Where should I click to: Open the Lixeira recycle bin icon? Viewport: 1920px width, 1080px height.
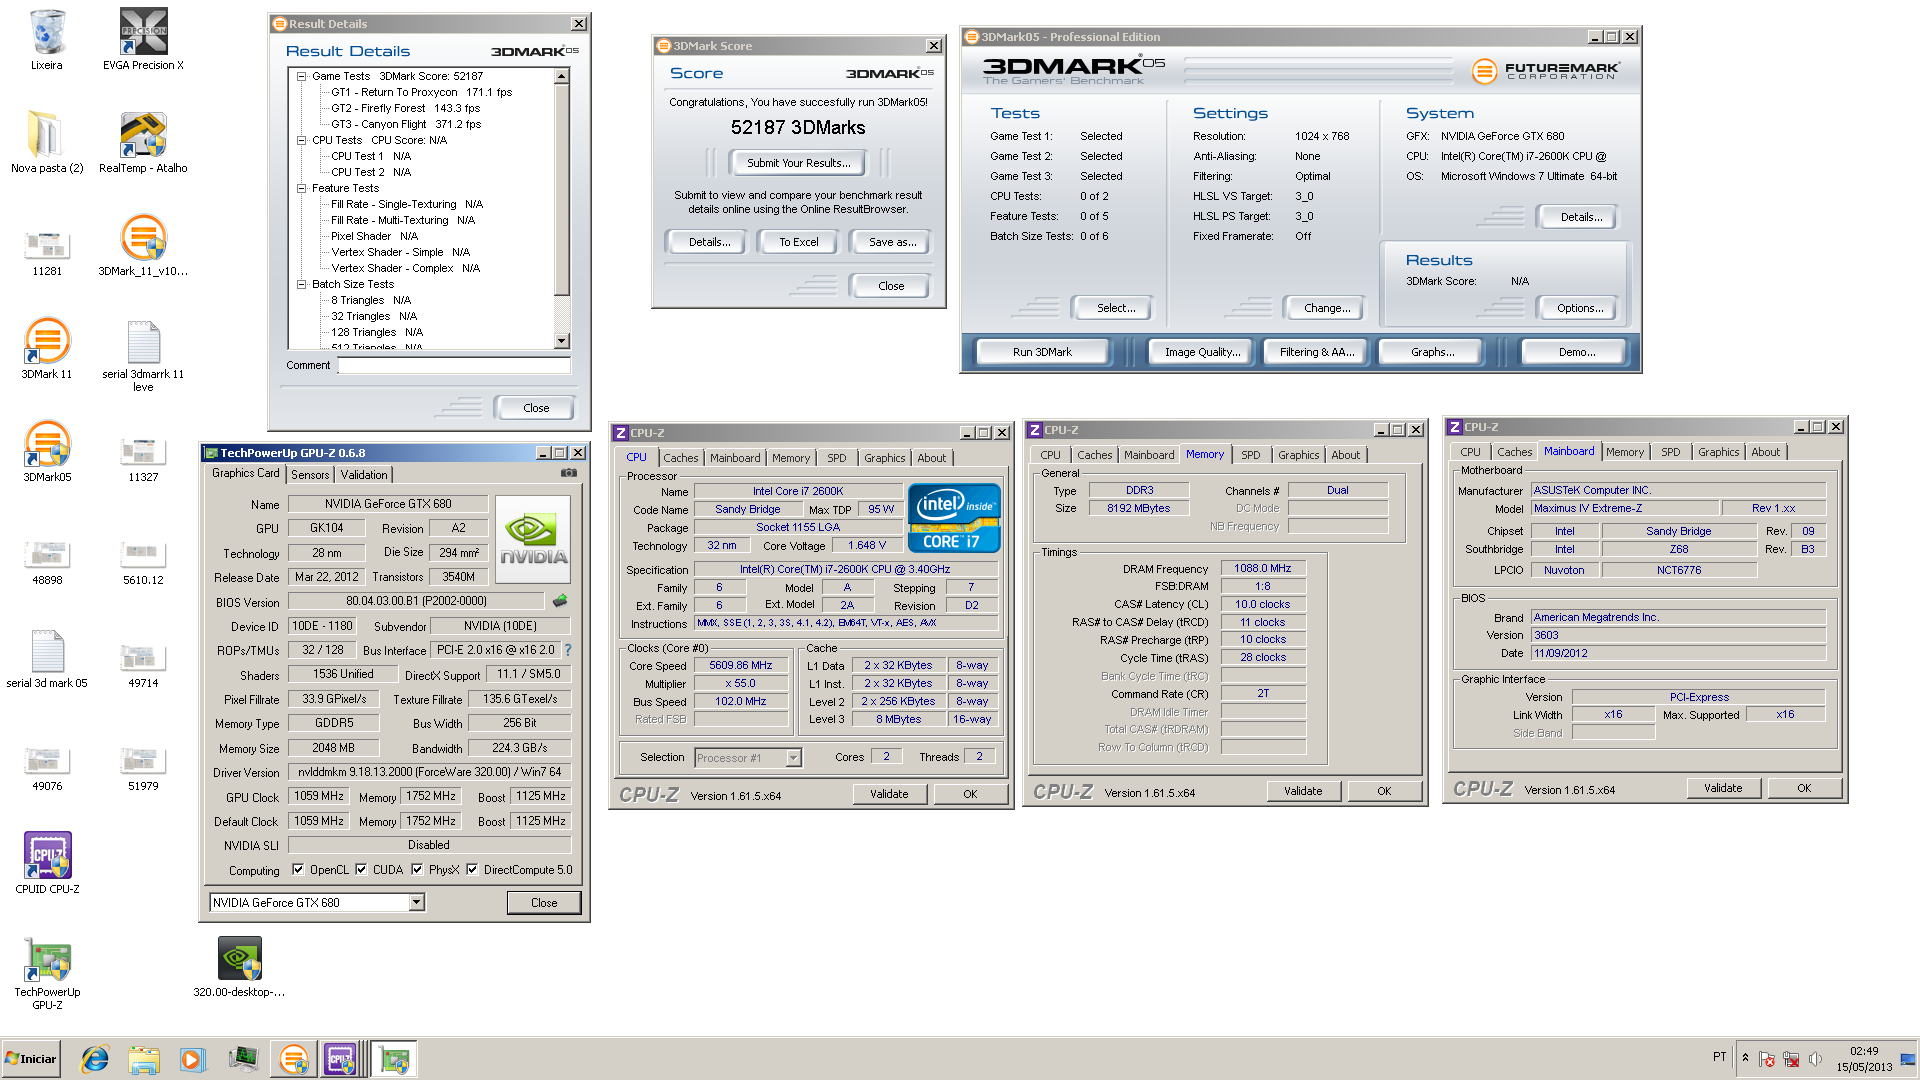47,40
